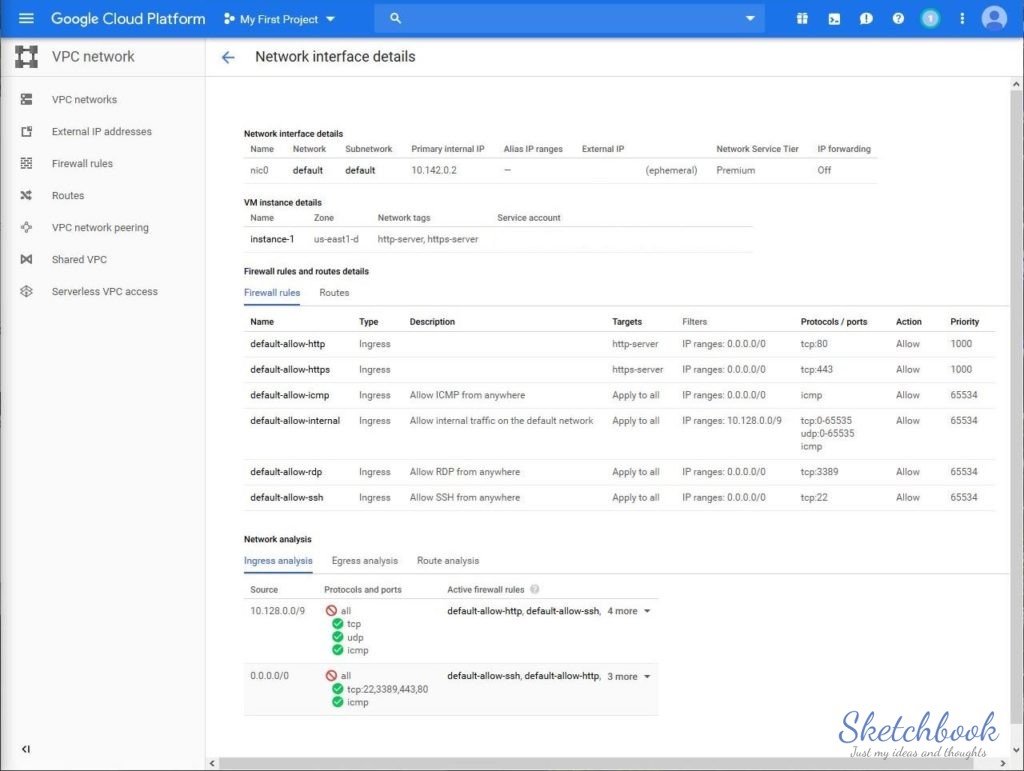
Task: Click the vertical scrollbar down arrow
Action: click(x=1016, y=750)
